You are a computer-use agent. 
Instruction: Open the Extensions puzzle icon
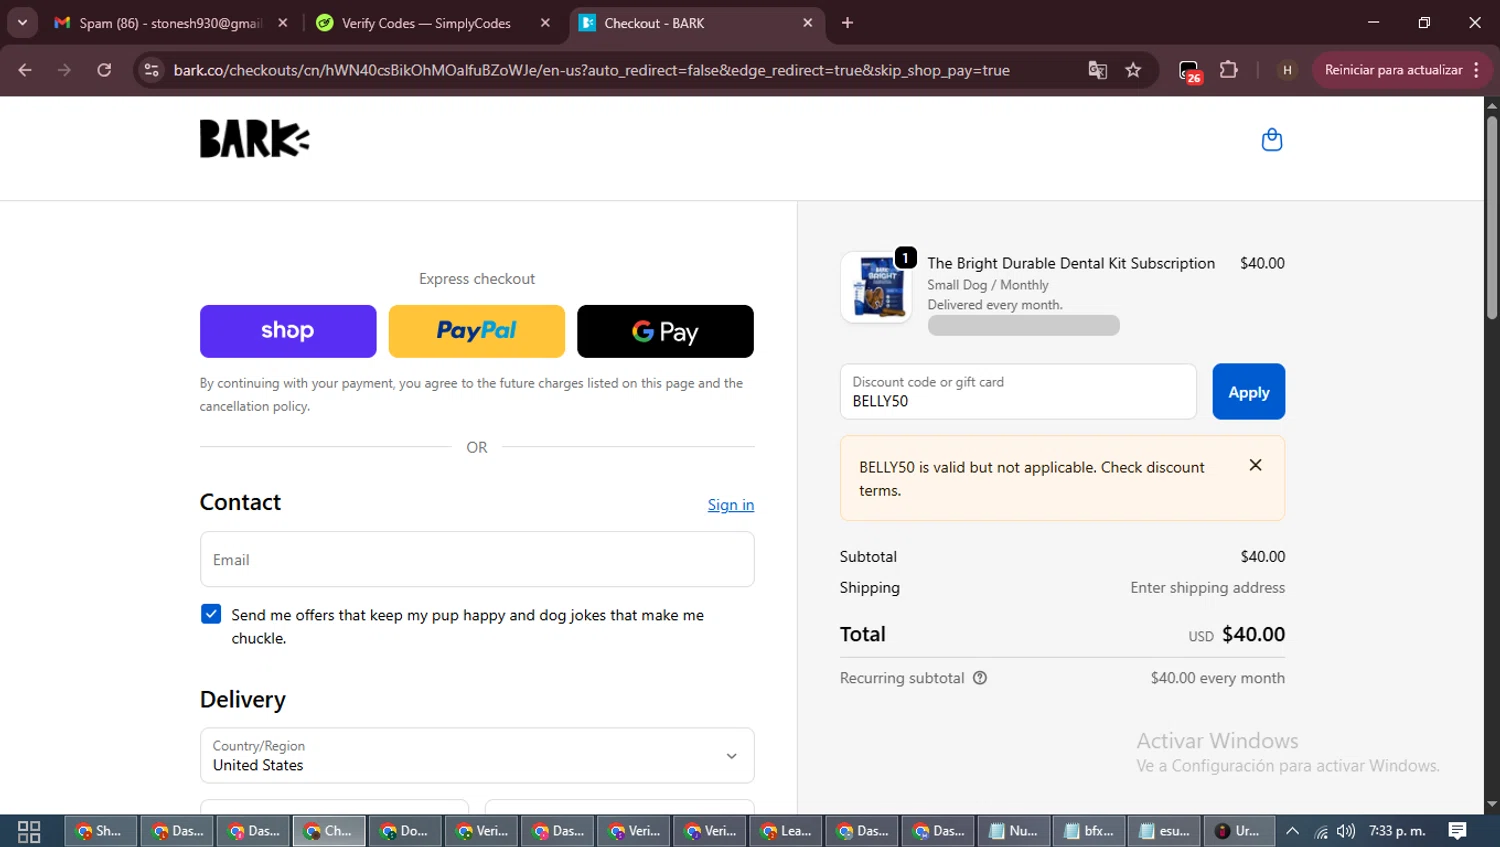(1228, 70)
